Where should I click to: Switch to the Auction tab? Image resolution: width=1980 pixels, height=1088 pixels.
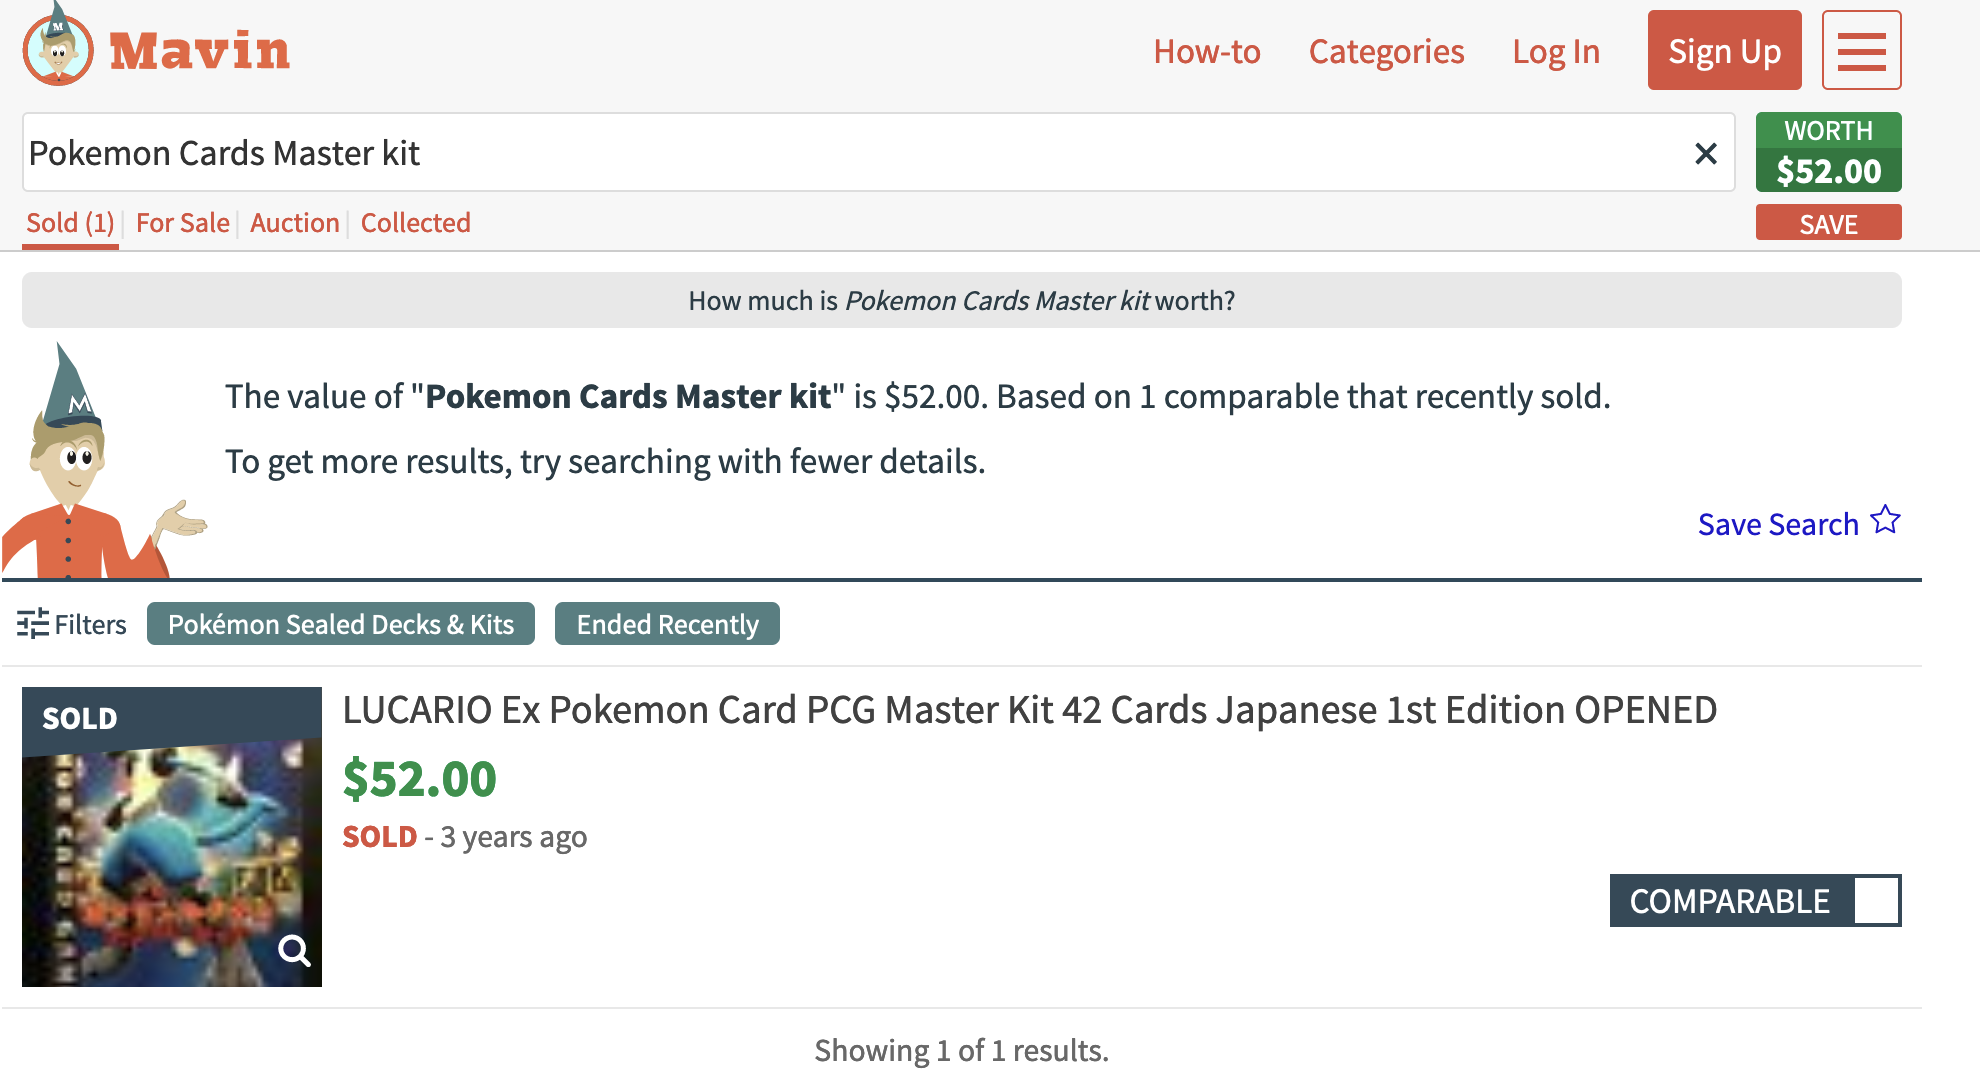pyautogui.click(x=295, y=222)
